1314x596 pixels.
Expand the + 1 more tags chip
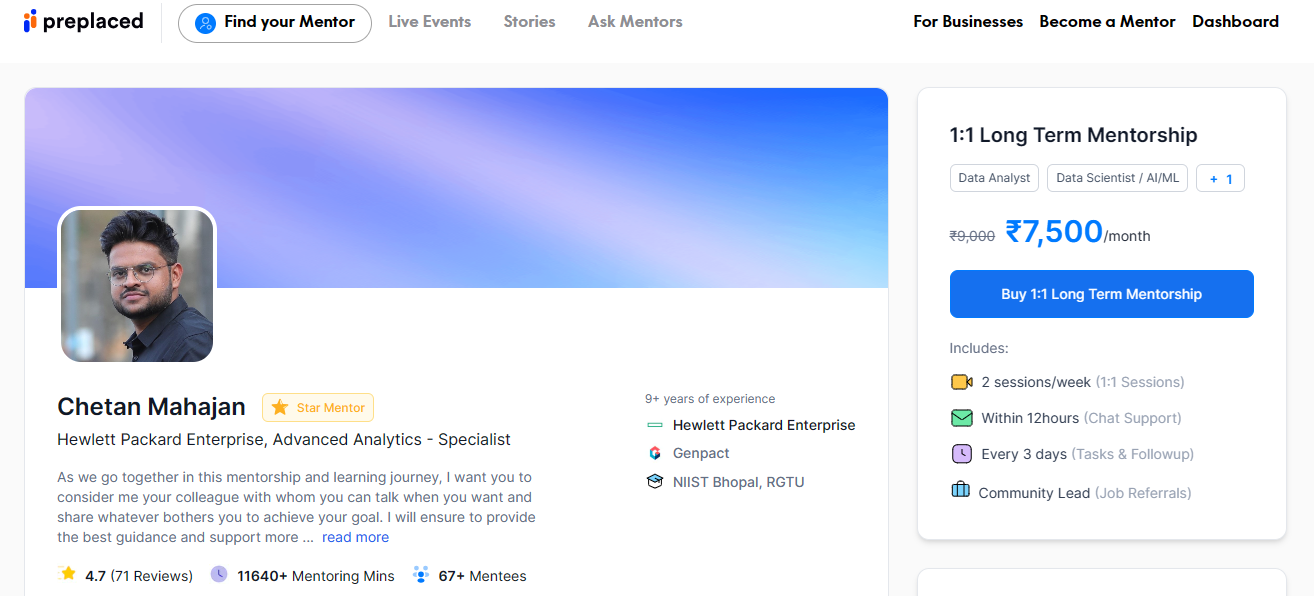coord(1220,179)
